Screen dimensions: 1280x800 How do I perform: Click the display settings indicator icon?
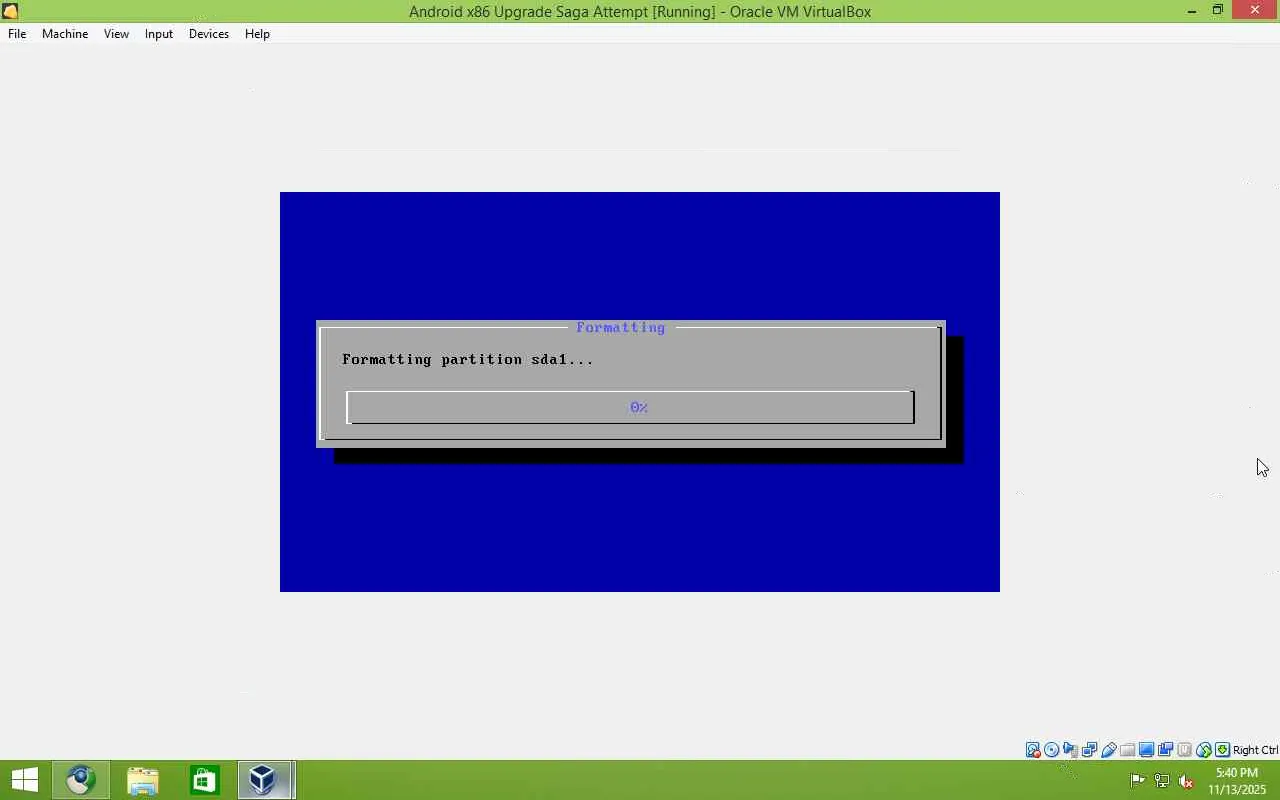[1147, 750]
